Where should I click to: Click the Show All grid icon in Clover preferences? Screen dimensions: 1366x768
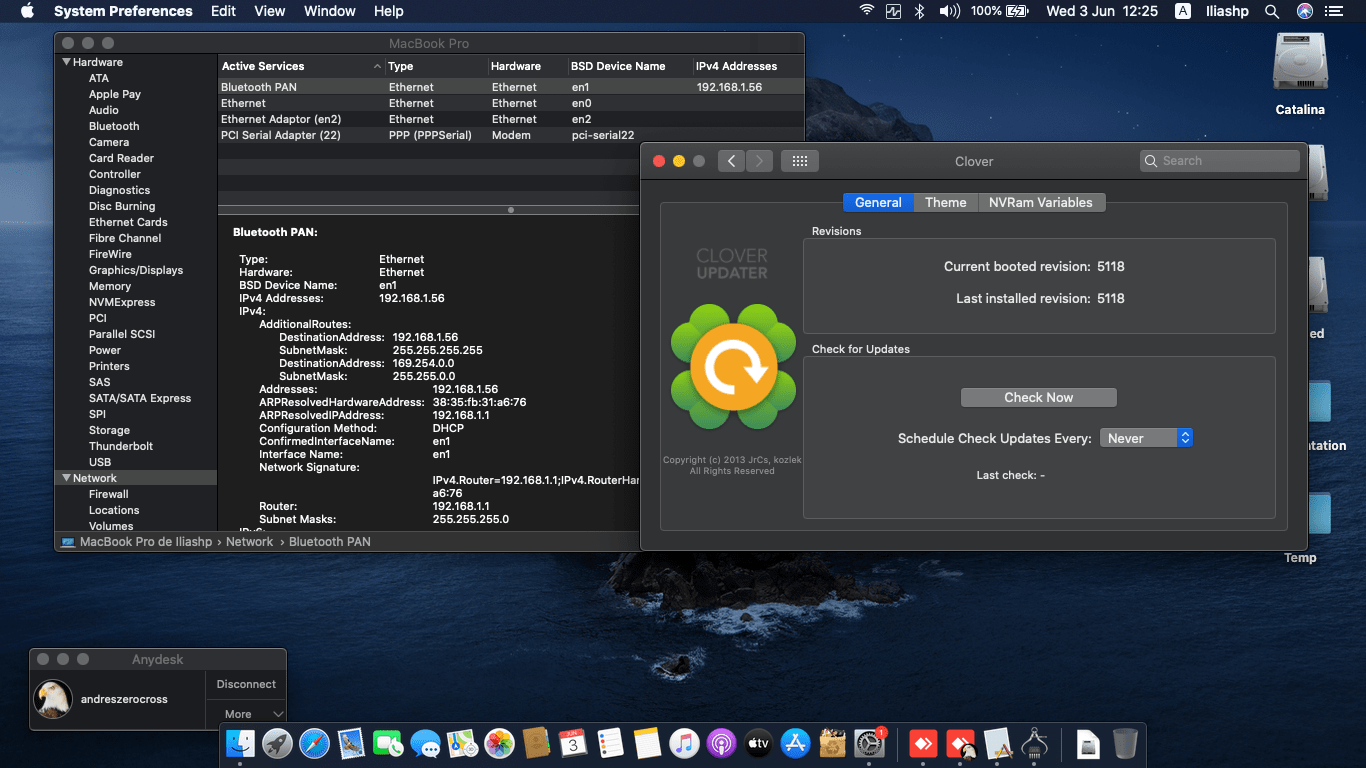(x=800, y=161)
